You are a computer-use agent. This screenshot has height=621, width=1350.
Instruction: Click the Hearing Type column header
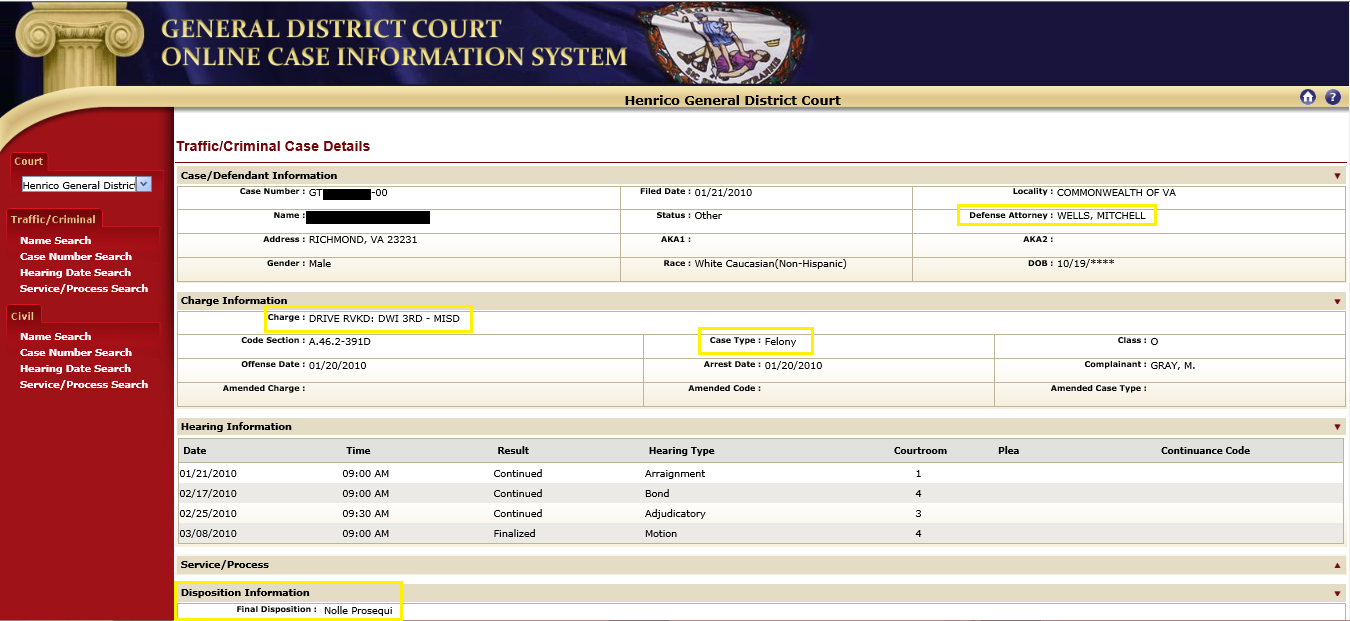point(681,451)
